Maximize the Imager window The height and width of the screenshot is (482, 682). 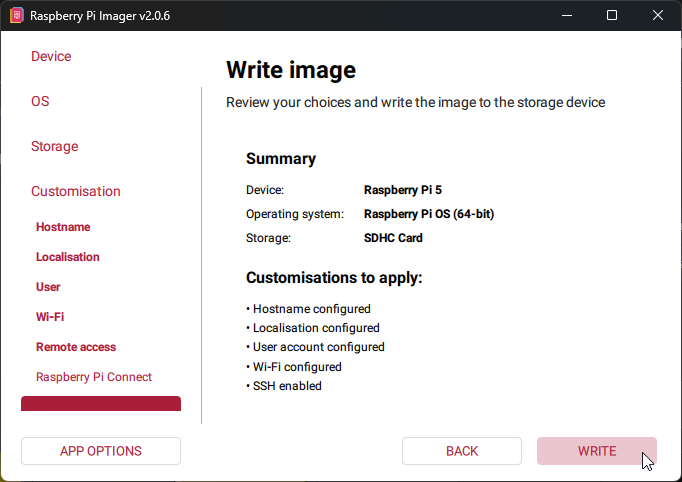(612, 16)
